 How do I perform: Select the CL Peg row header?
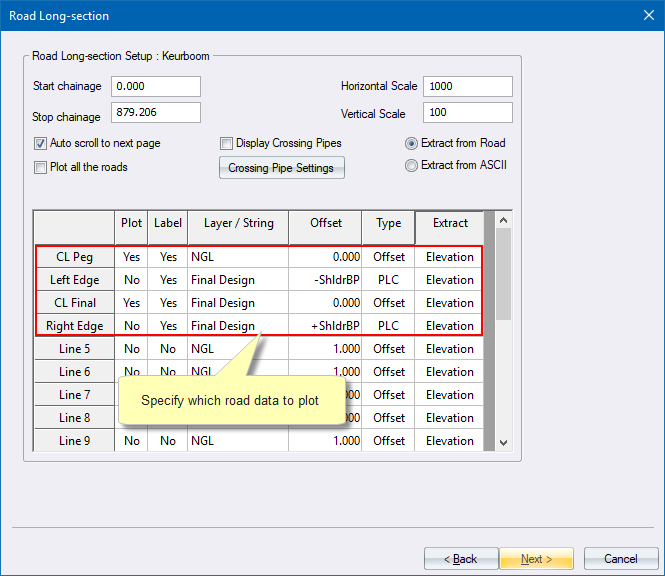click(x=75, y=257)
